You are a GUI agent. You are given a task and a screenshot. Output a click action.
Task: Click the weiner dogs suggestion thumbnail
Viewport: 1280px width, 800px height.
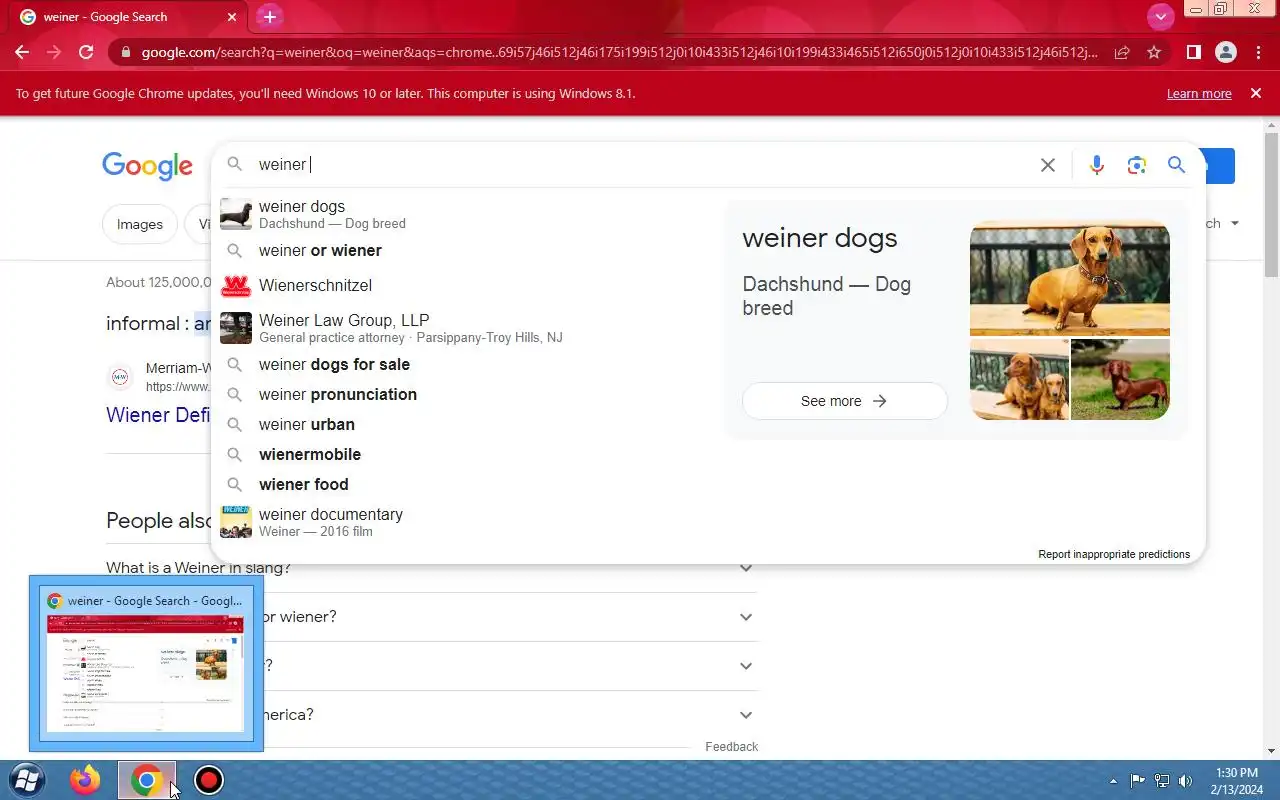[x=236, y=214]
